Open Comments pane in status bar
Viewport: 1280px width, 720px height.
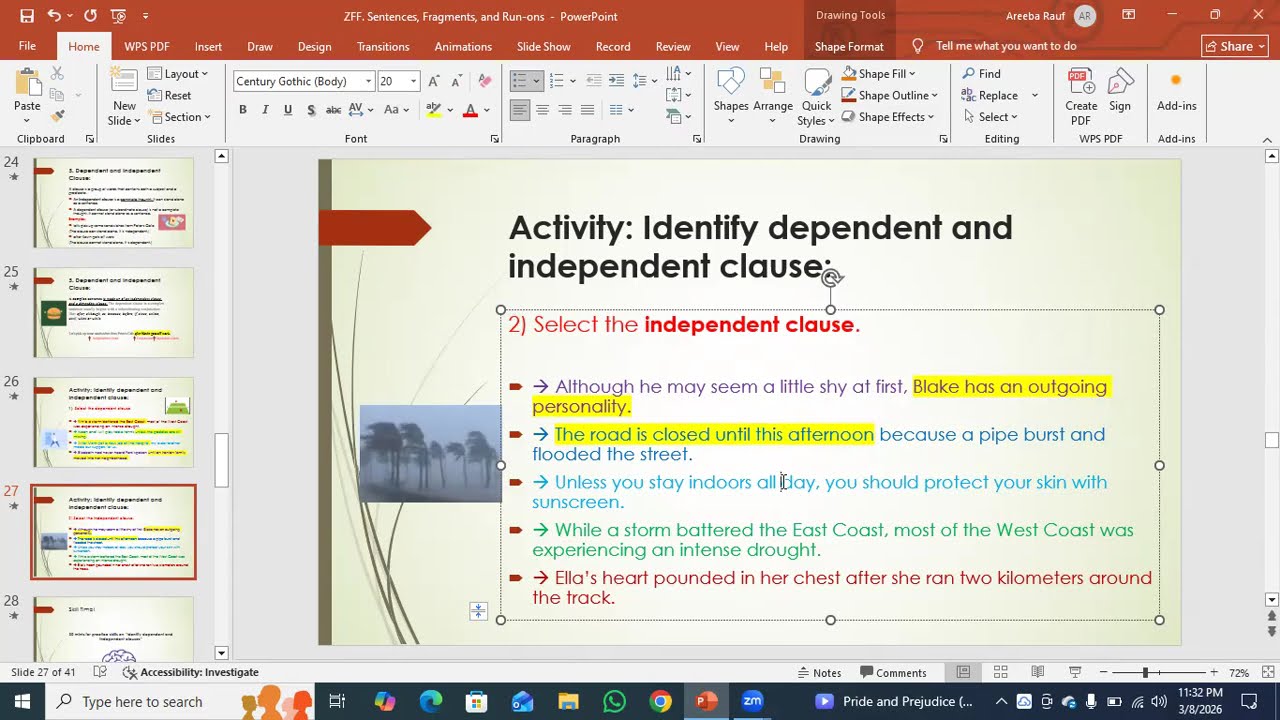pyautogui.click(x=894, y=672)
